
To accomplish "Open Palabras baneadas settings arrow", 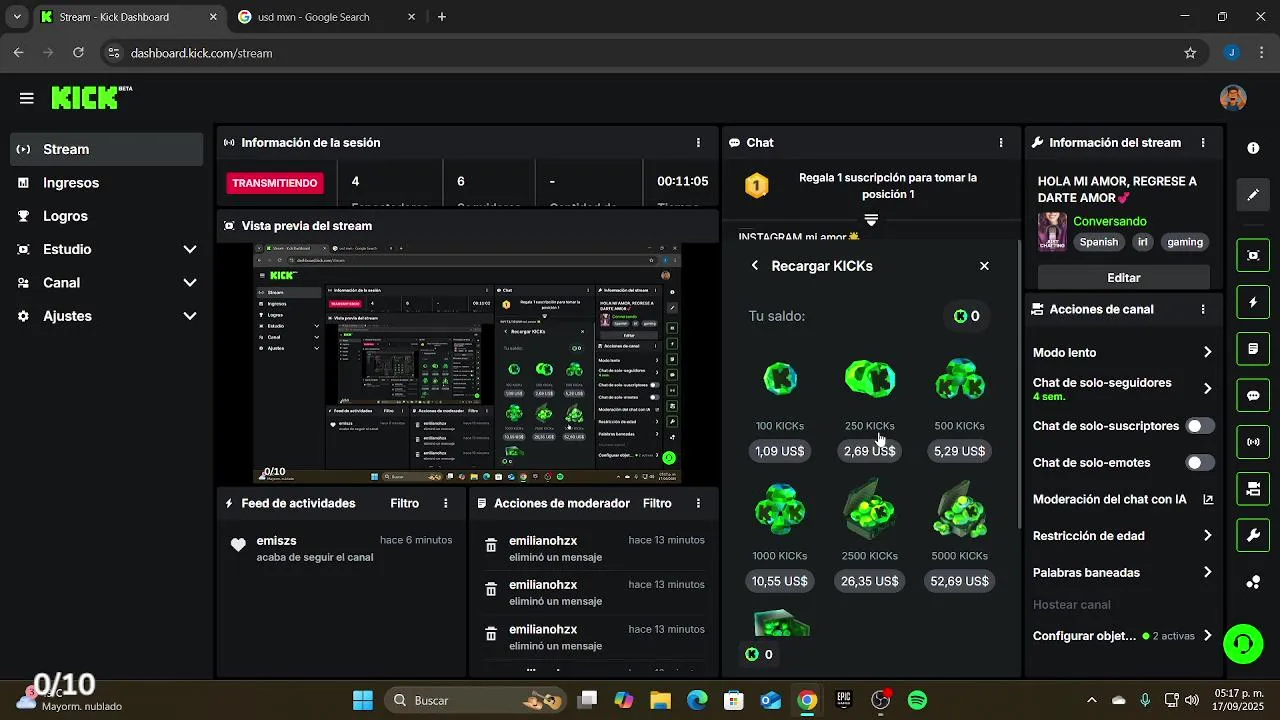I will click(1207, 573).
